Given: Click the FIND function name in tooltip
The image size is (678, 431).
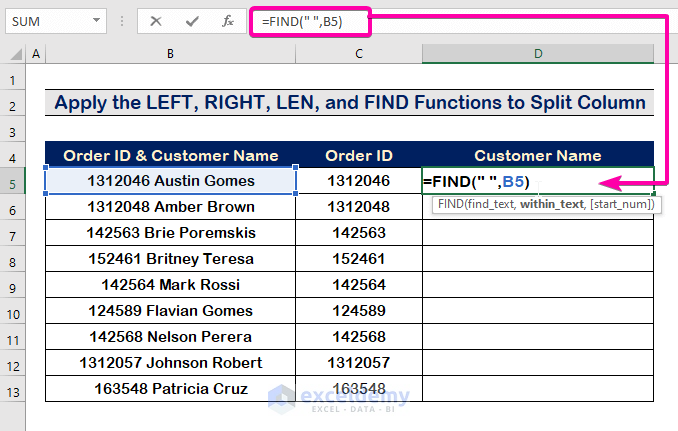Looking at the screenshot, I should [x=450, y=205].
